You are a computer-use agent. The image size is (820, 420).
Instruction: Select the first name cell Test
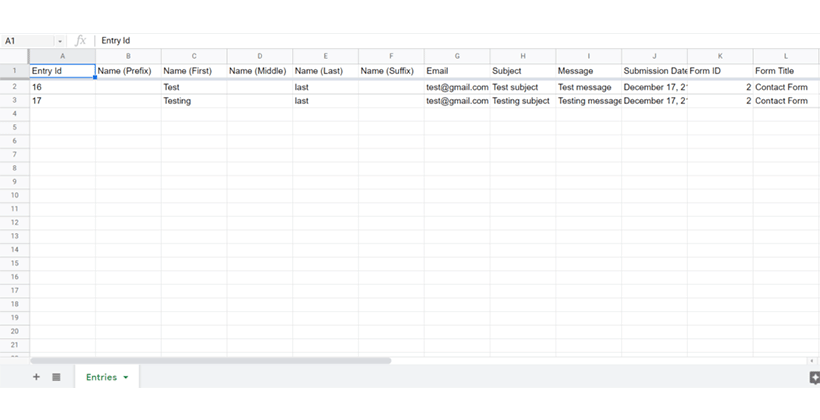tap(194, 87)
